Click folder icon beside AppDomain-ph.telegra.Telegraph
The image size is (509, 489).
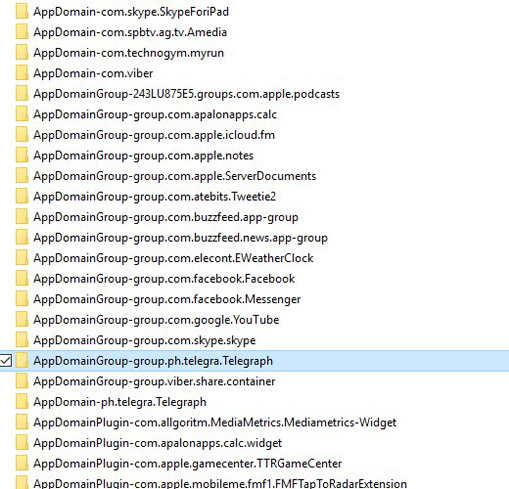[x=22, y=402]
